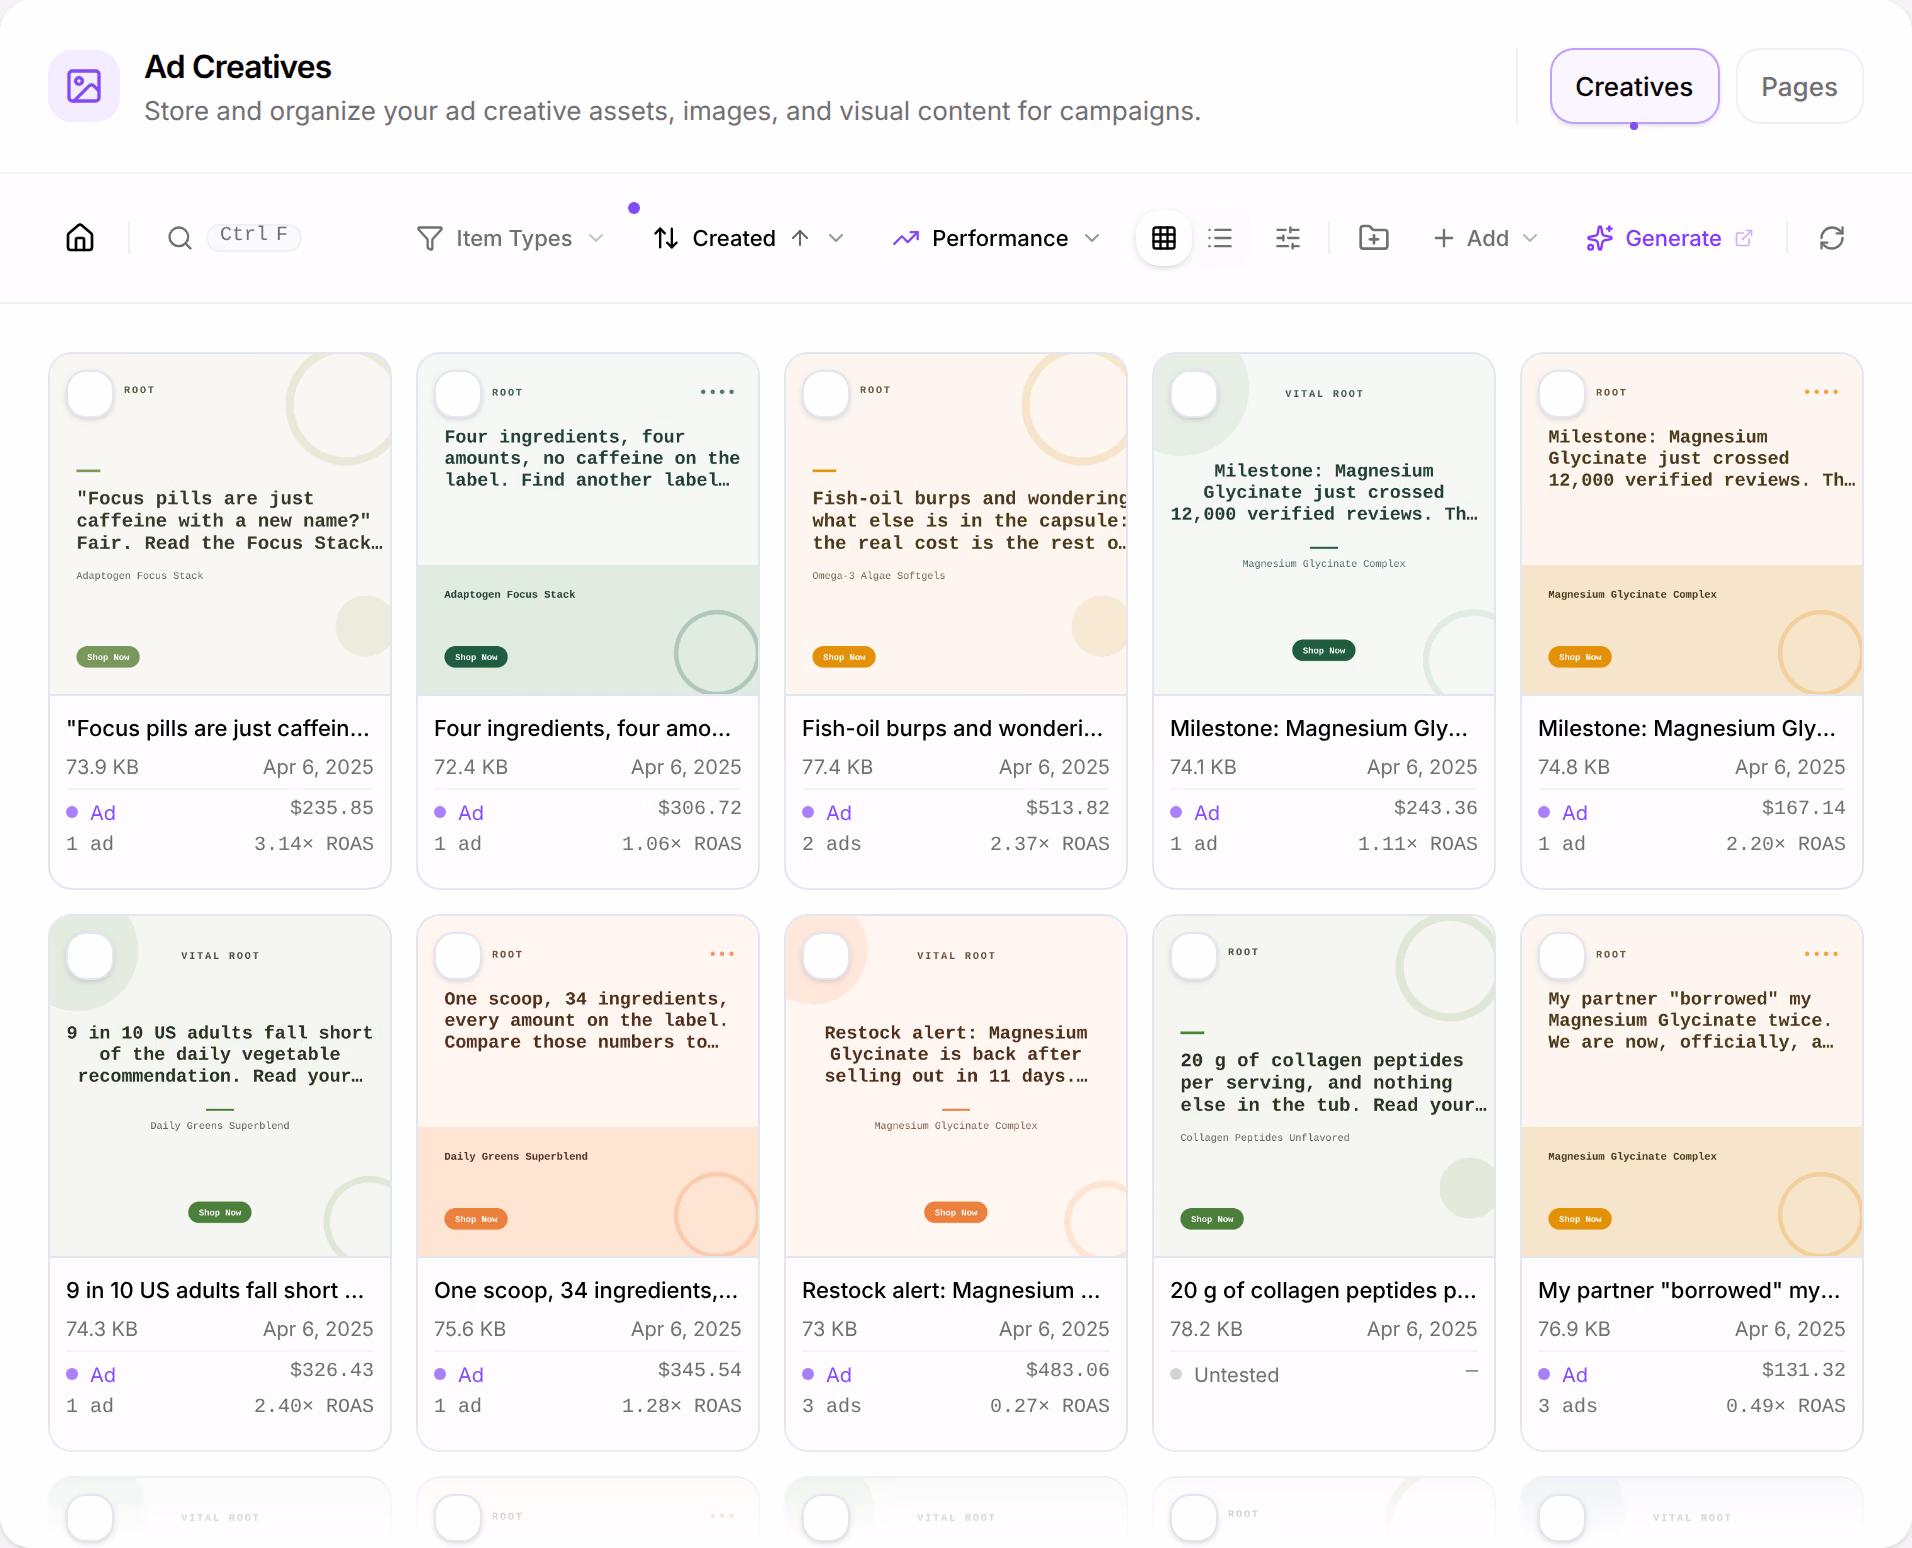Switch to the Pages tab

[x=1799, y=87]
